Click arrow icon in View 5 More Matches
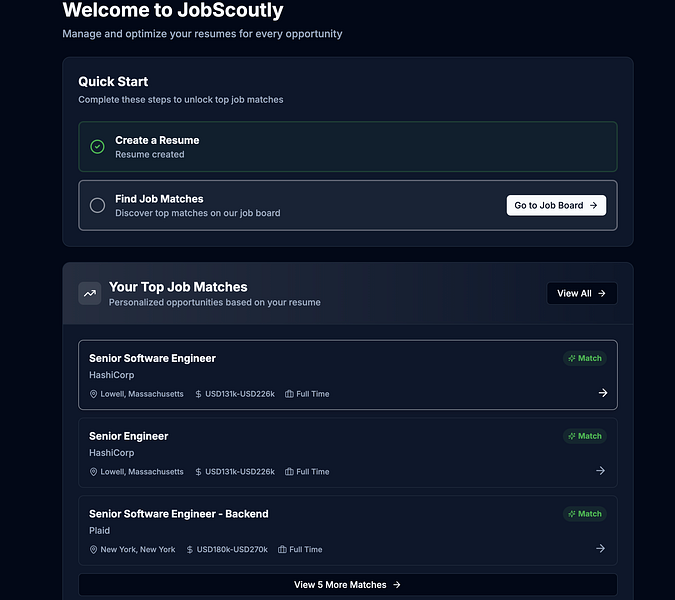The width and height of the screenshot is (675, 600). 397,585
